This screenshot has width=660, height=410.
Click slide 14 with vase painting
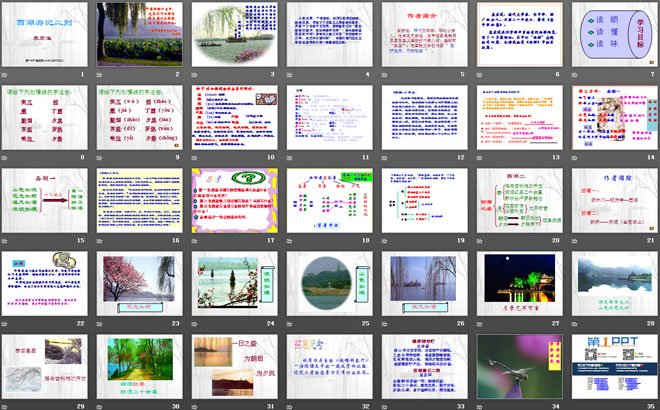click(x=613, y=117)
